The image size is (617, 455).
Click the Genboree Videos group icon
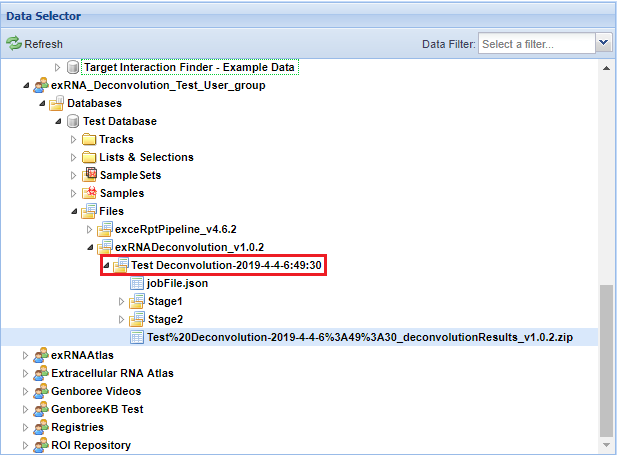[x=41, y=392]
